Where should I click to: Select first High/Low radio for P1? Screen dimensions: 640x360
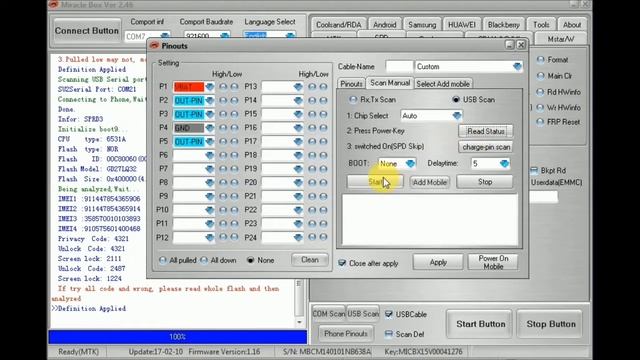(x=223, y=87)
